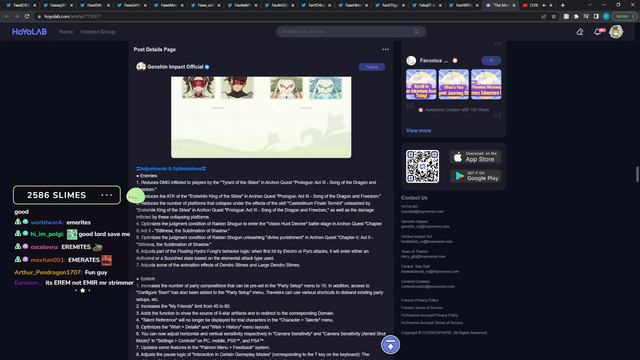
Task: Open three-dot menu on 2586 SLIMES widget
Action: 107,195
